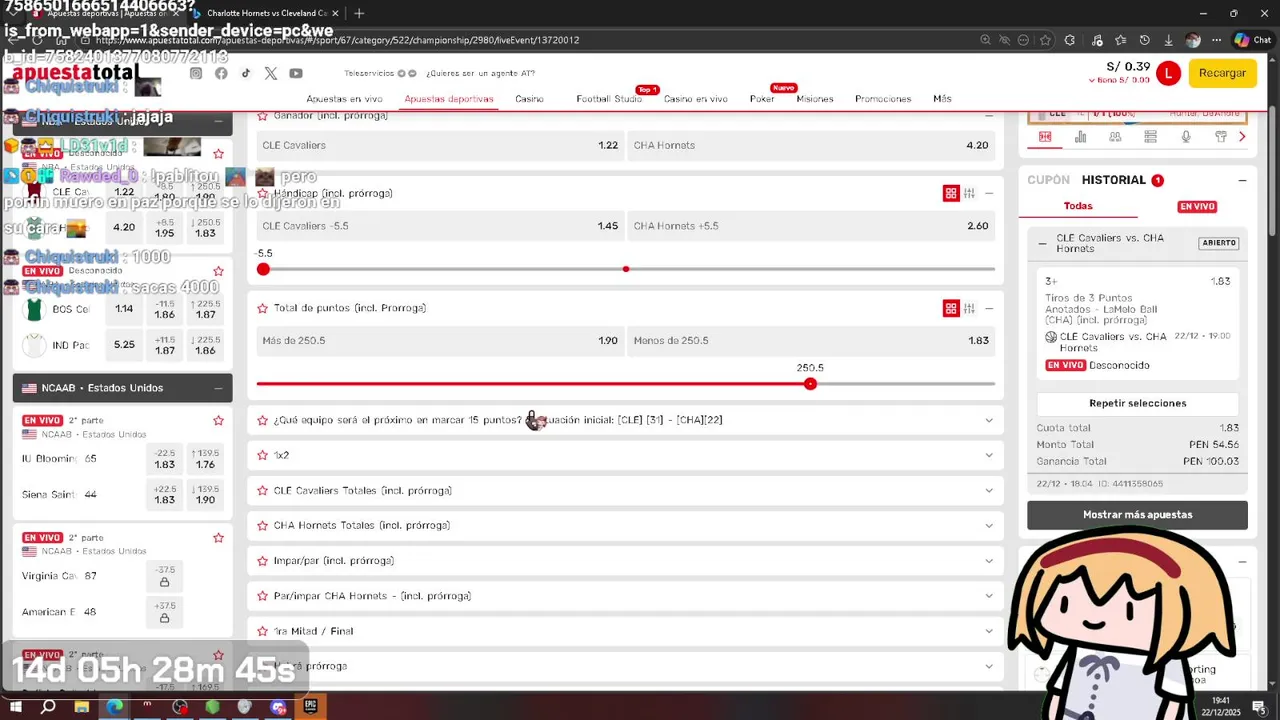
Task: Click Mostrar más apuestas button
Action: pos(1137,515)
